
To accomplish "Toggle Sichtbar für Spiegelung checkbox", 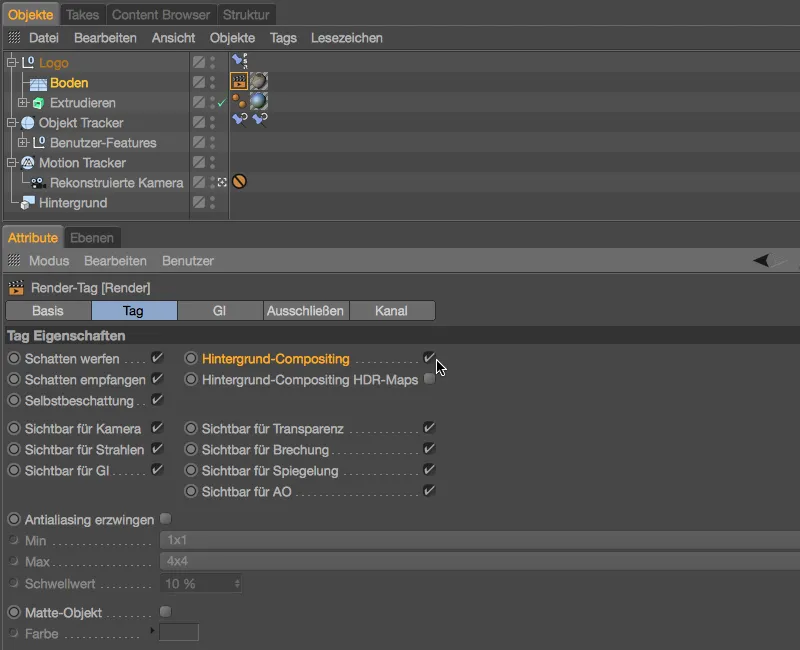I will point(429,469).
